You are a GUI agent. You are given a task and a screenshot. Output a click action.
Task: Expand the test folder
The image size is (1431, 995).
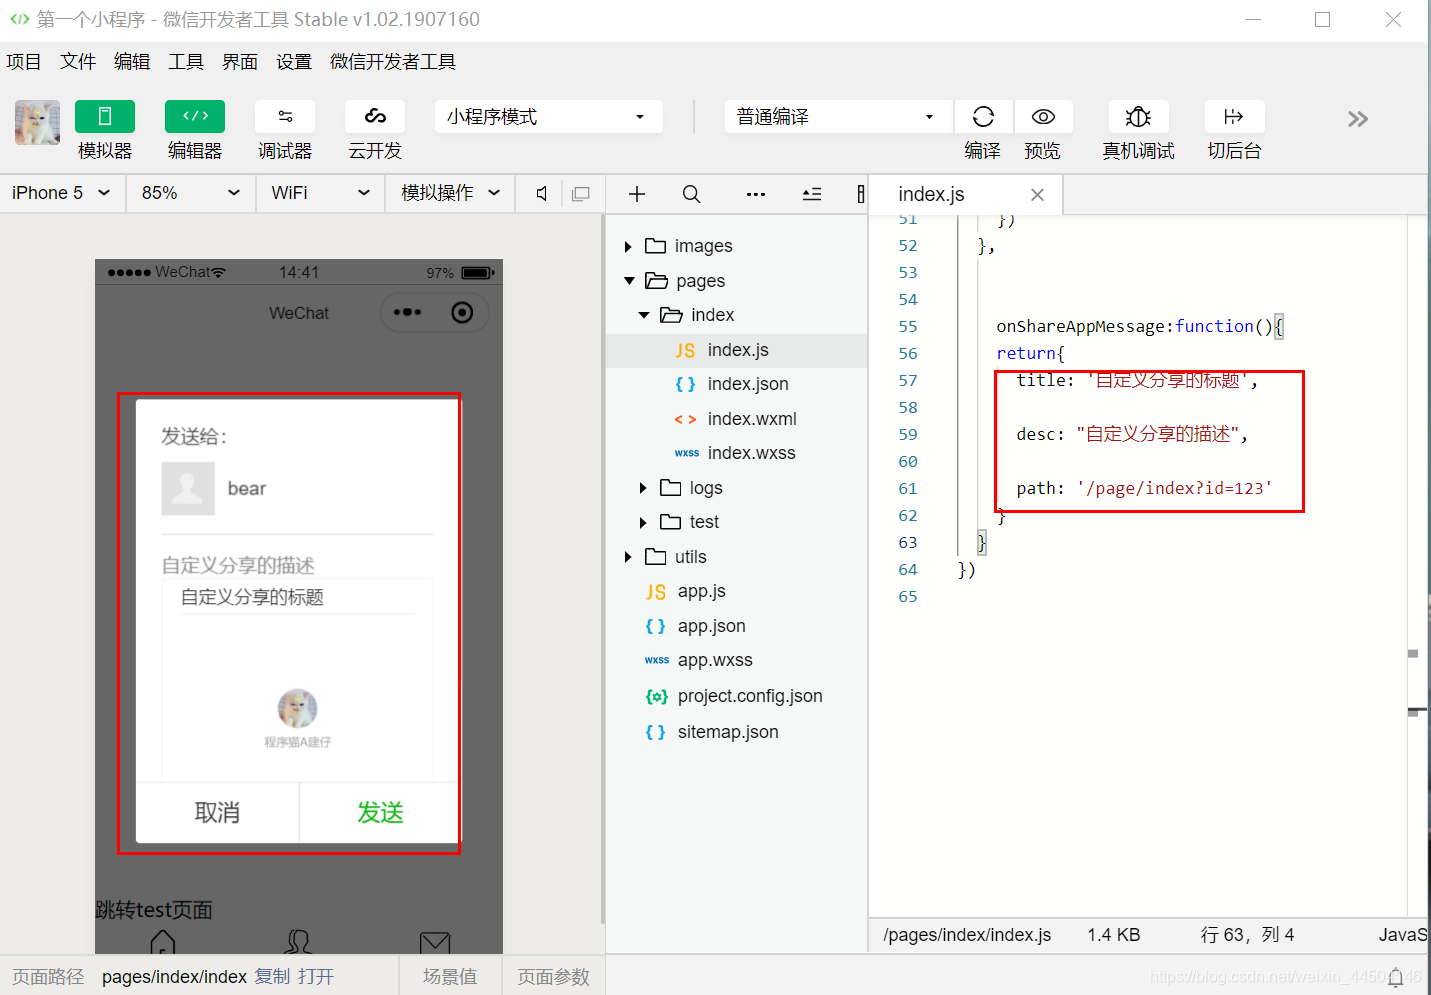coord(644,522)
